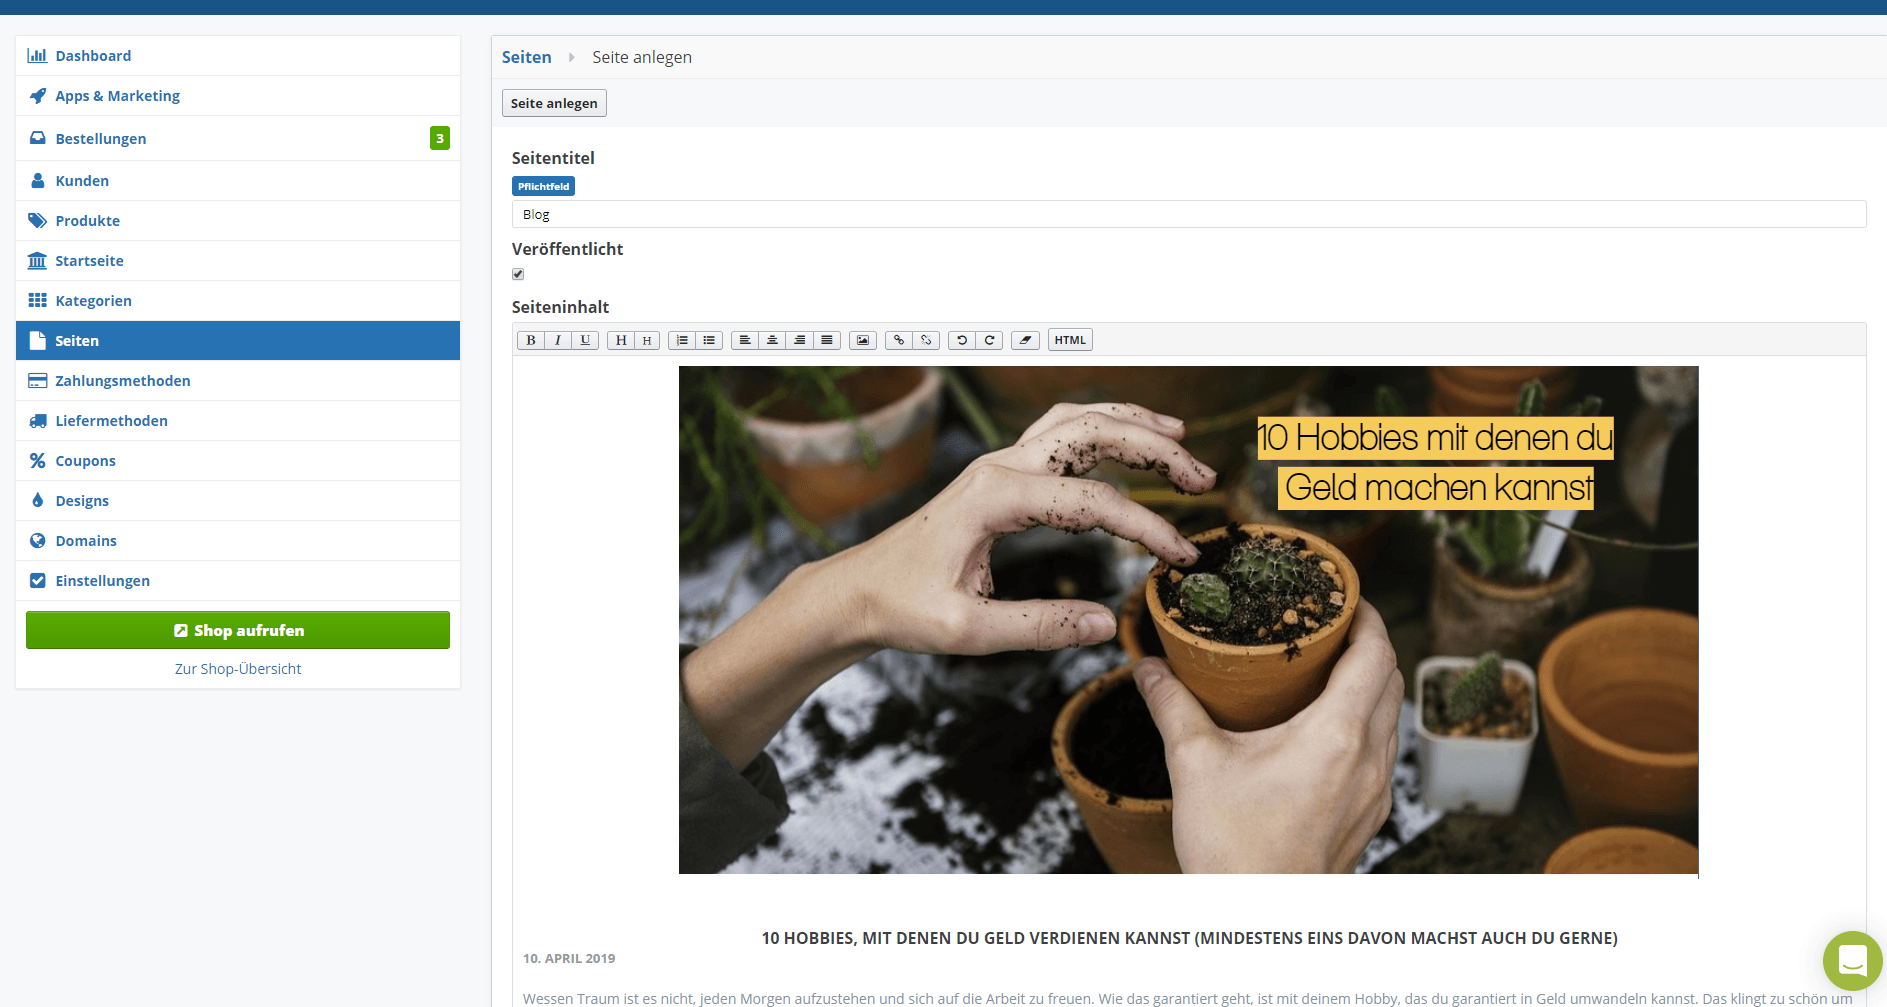Click the article headline 10 HOBBIES text
This screenshot has height=1007, width=1887.
pyautogui.click(x=1190, y=938)
